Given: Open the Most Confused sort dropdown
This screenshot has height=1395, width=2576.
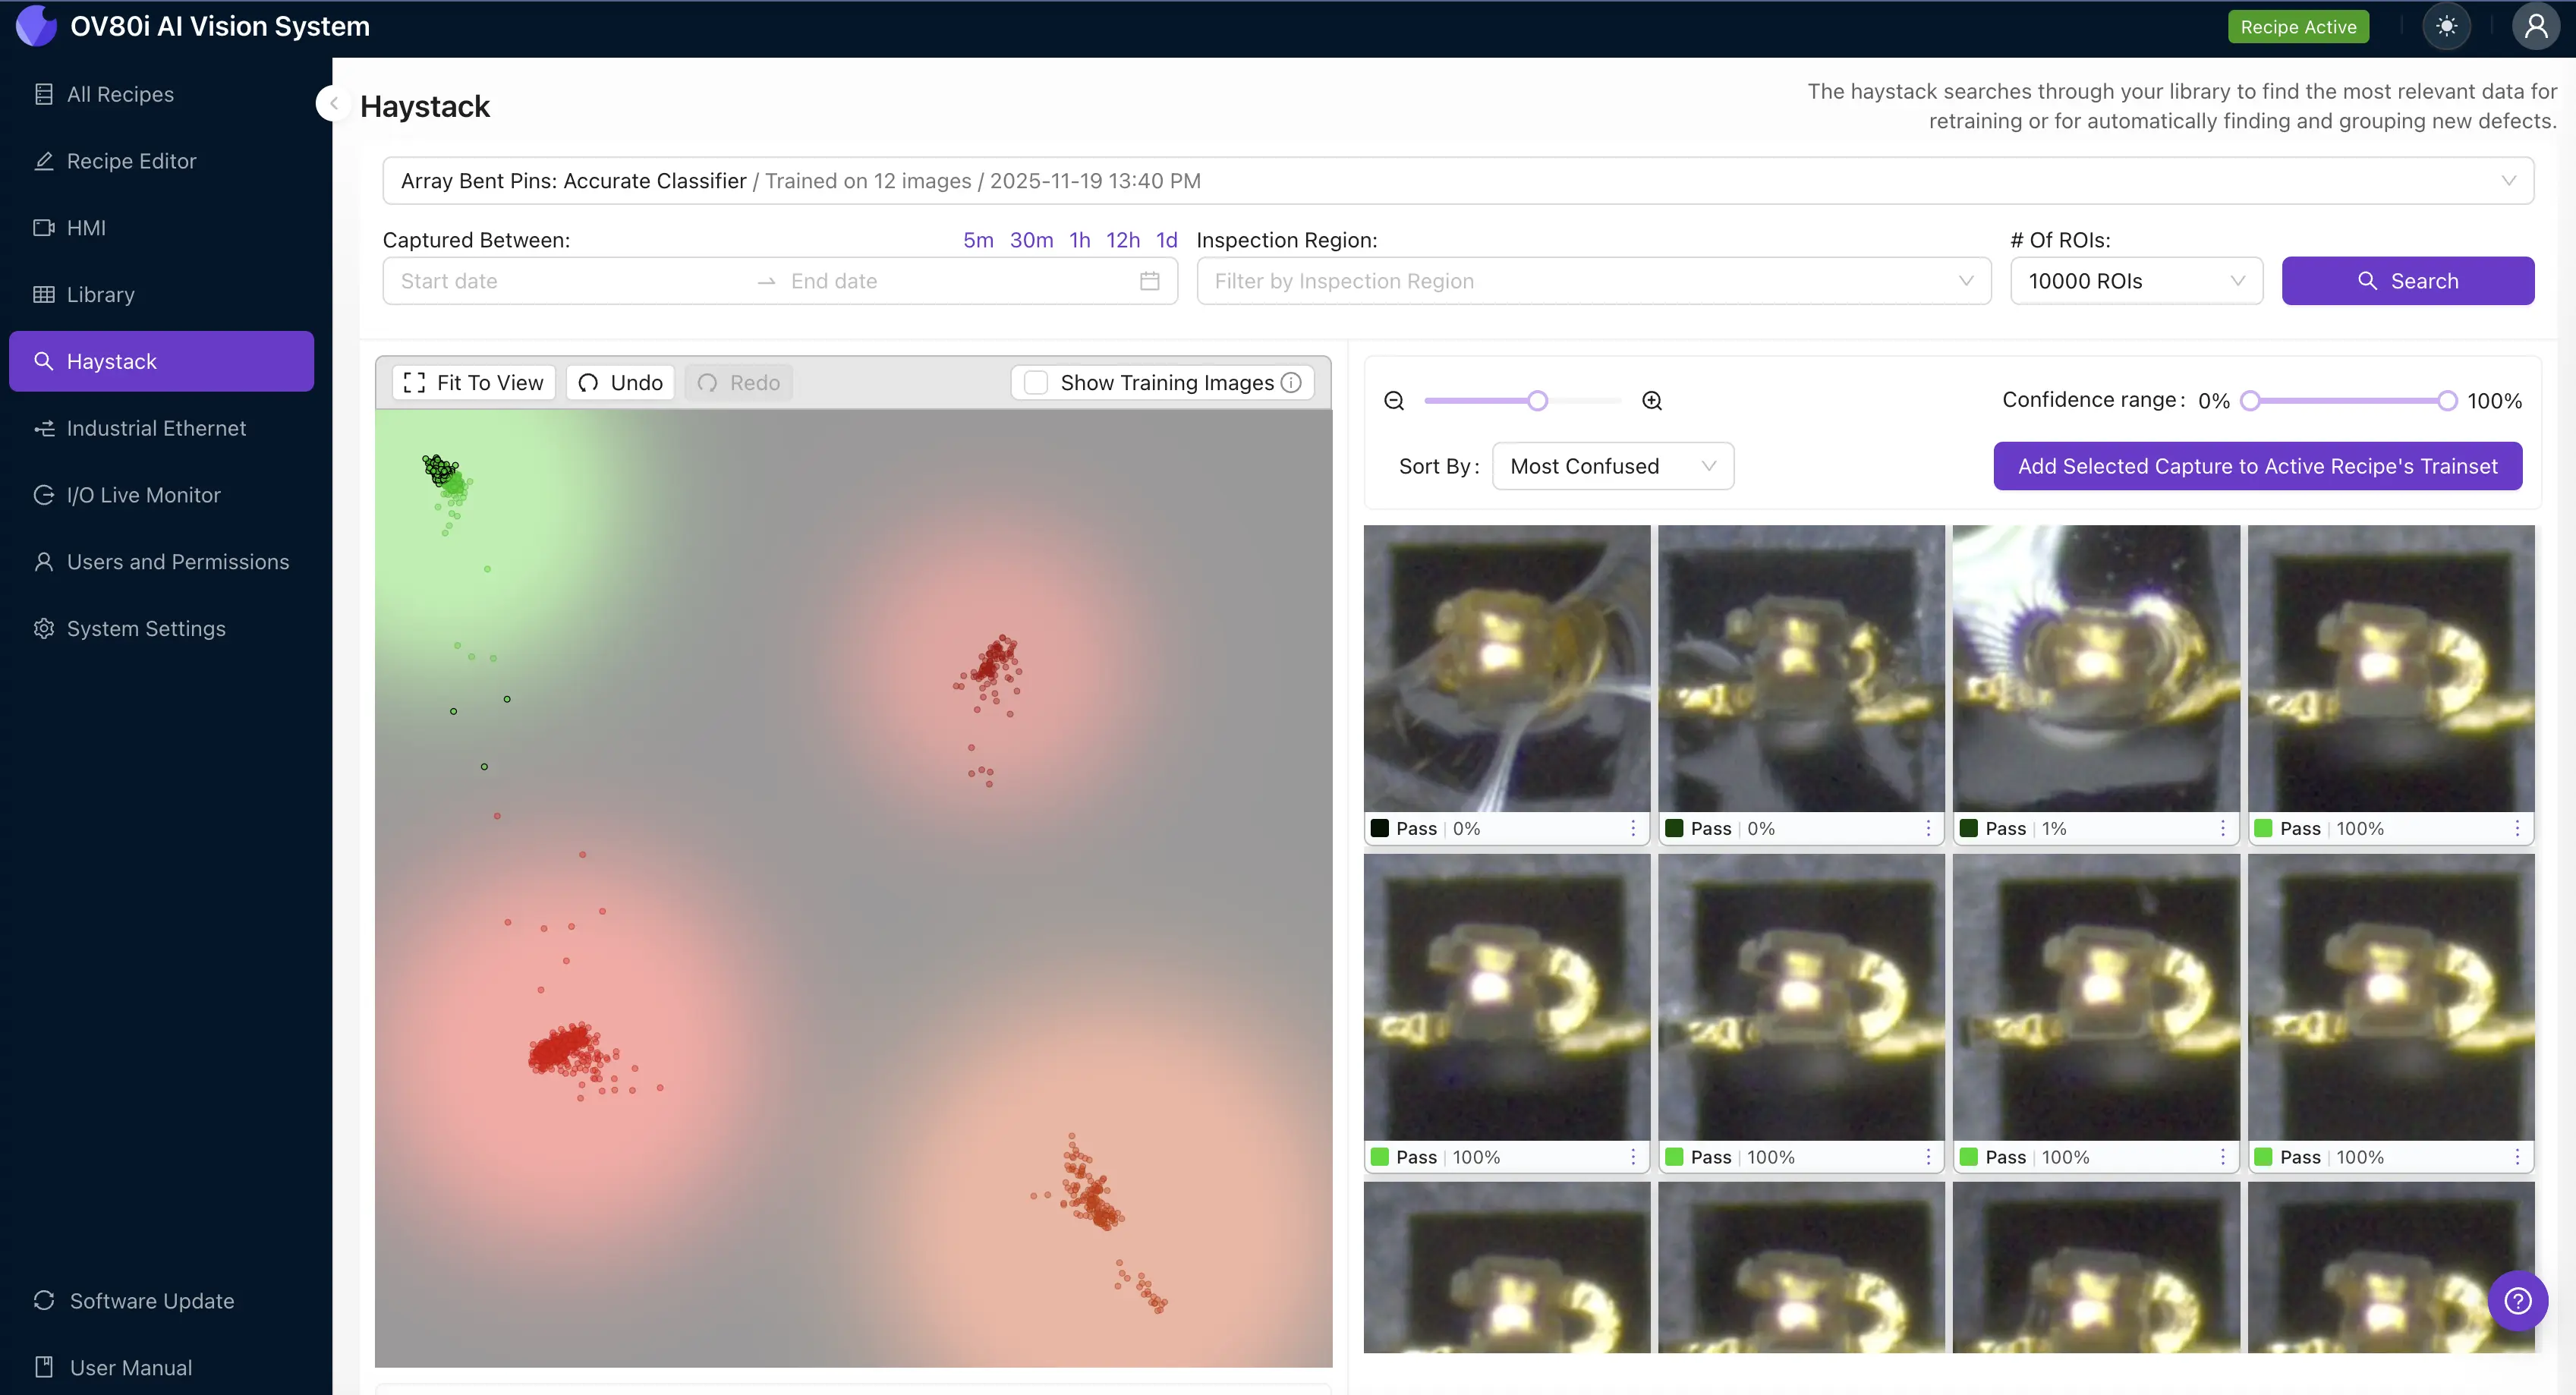Looking at the screenshot, I should coord(1612,465).
